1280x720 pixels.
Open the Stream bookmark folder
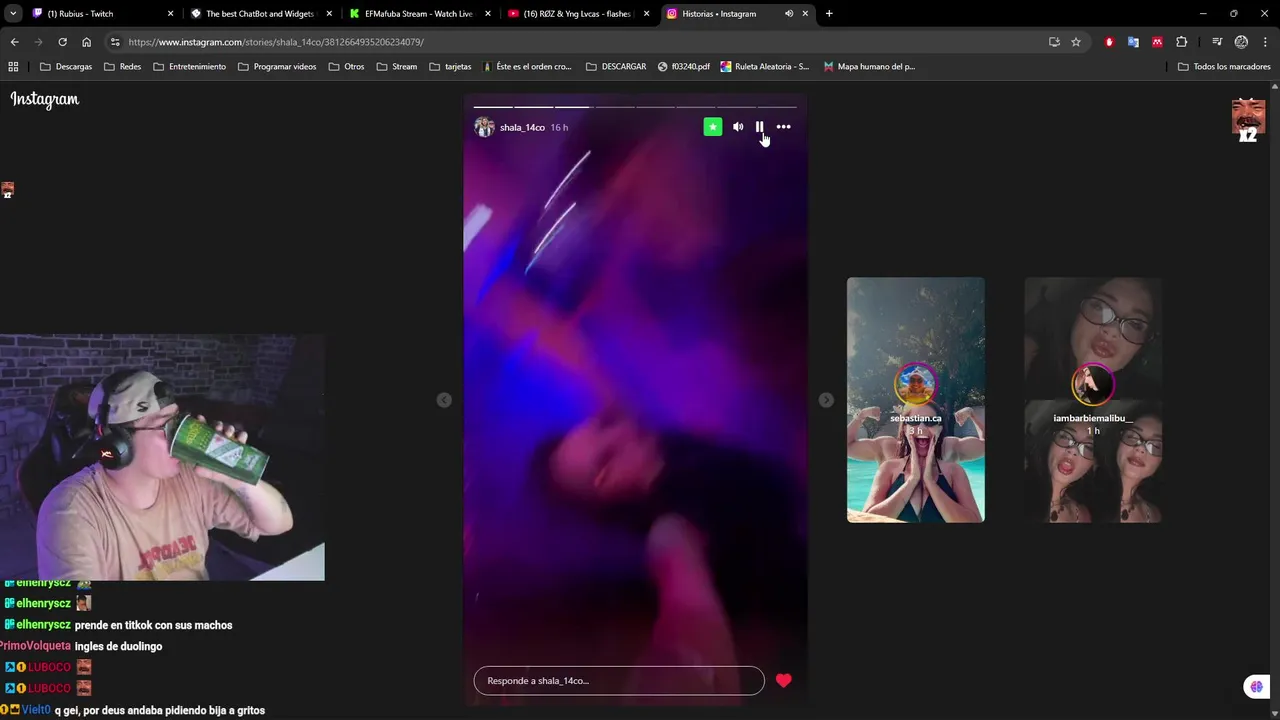click(x=397, y=67)
